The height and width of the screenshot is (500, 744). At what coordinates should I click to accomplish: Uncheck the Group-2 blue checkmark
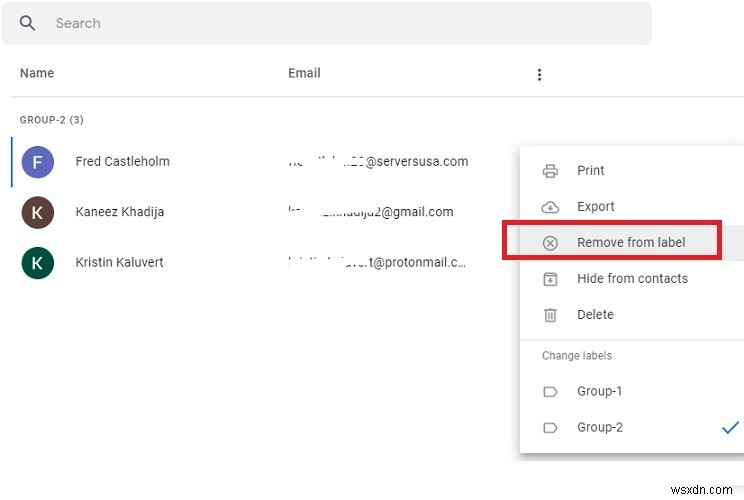point(730,427)
